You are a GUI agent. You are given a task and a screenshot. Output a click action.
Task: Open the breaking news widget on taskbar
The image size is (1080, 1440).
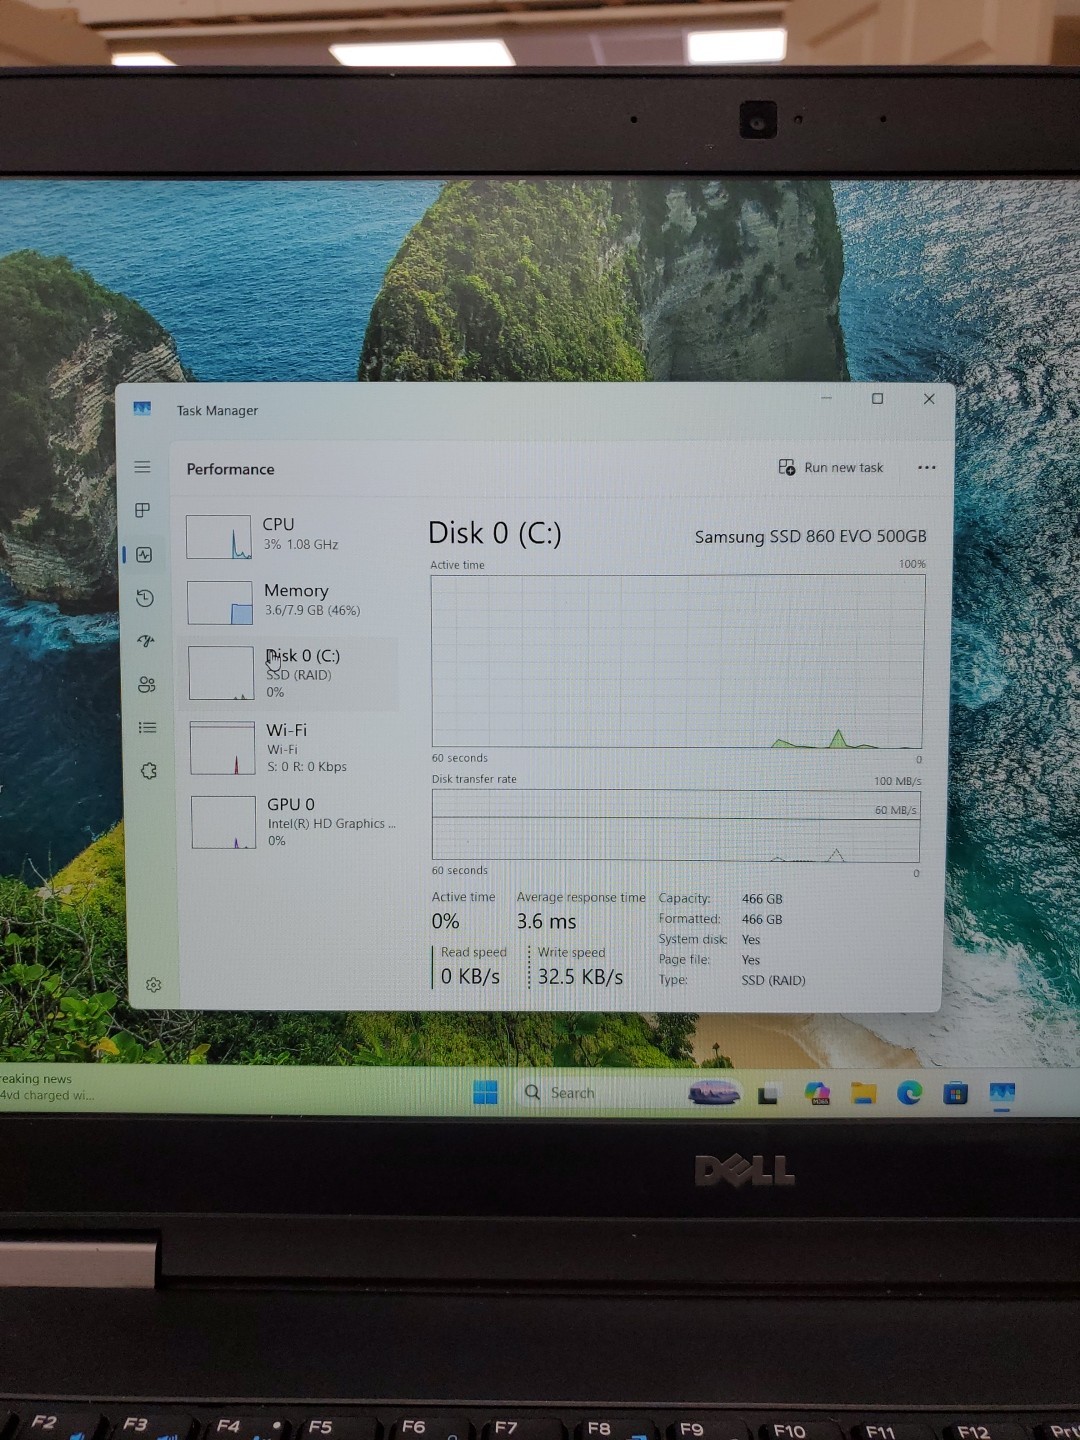click(48, 1087)
